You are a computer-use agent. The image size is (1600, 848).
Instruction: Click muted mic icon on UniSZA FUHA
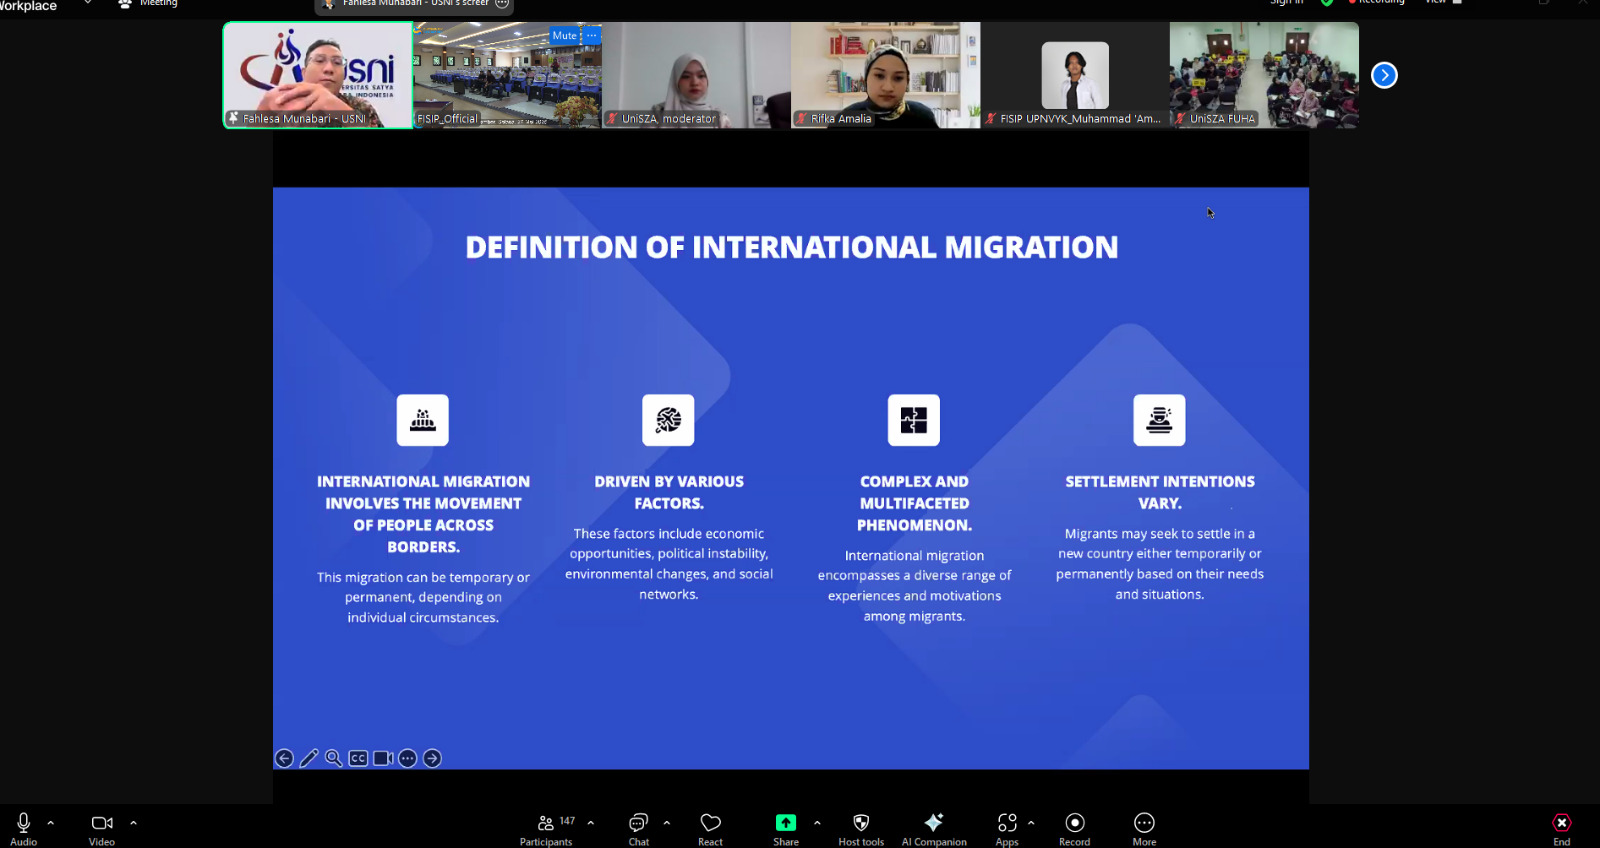point(1180,118)
